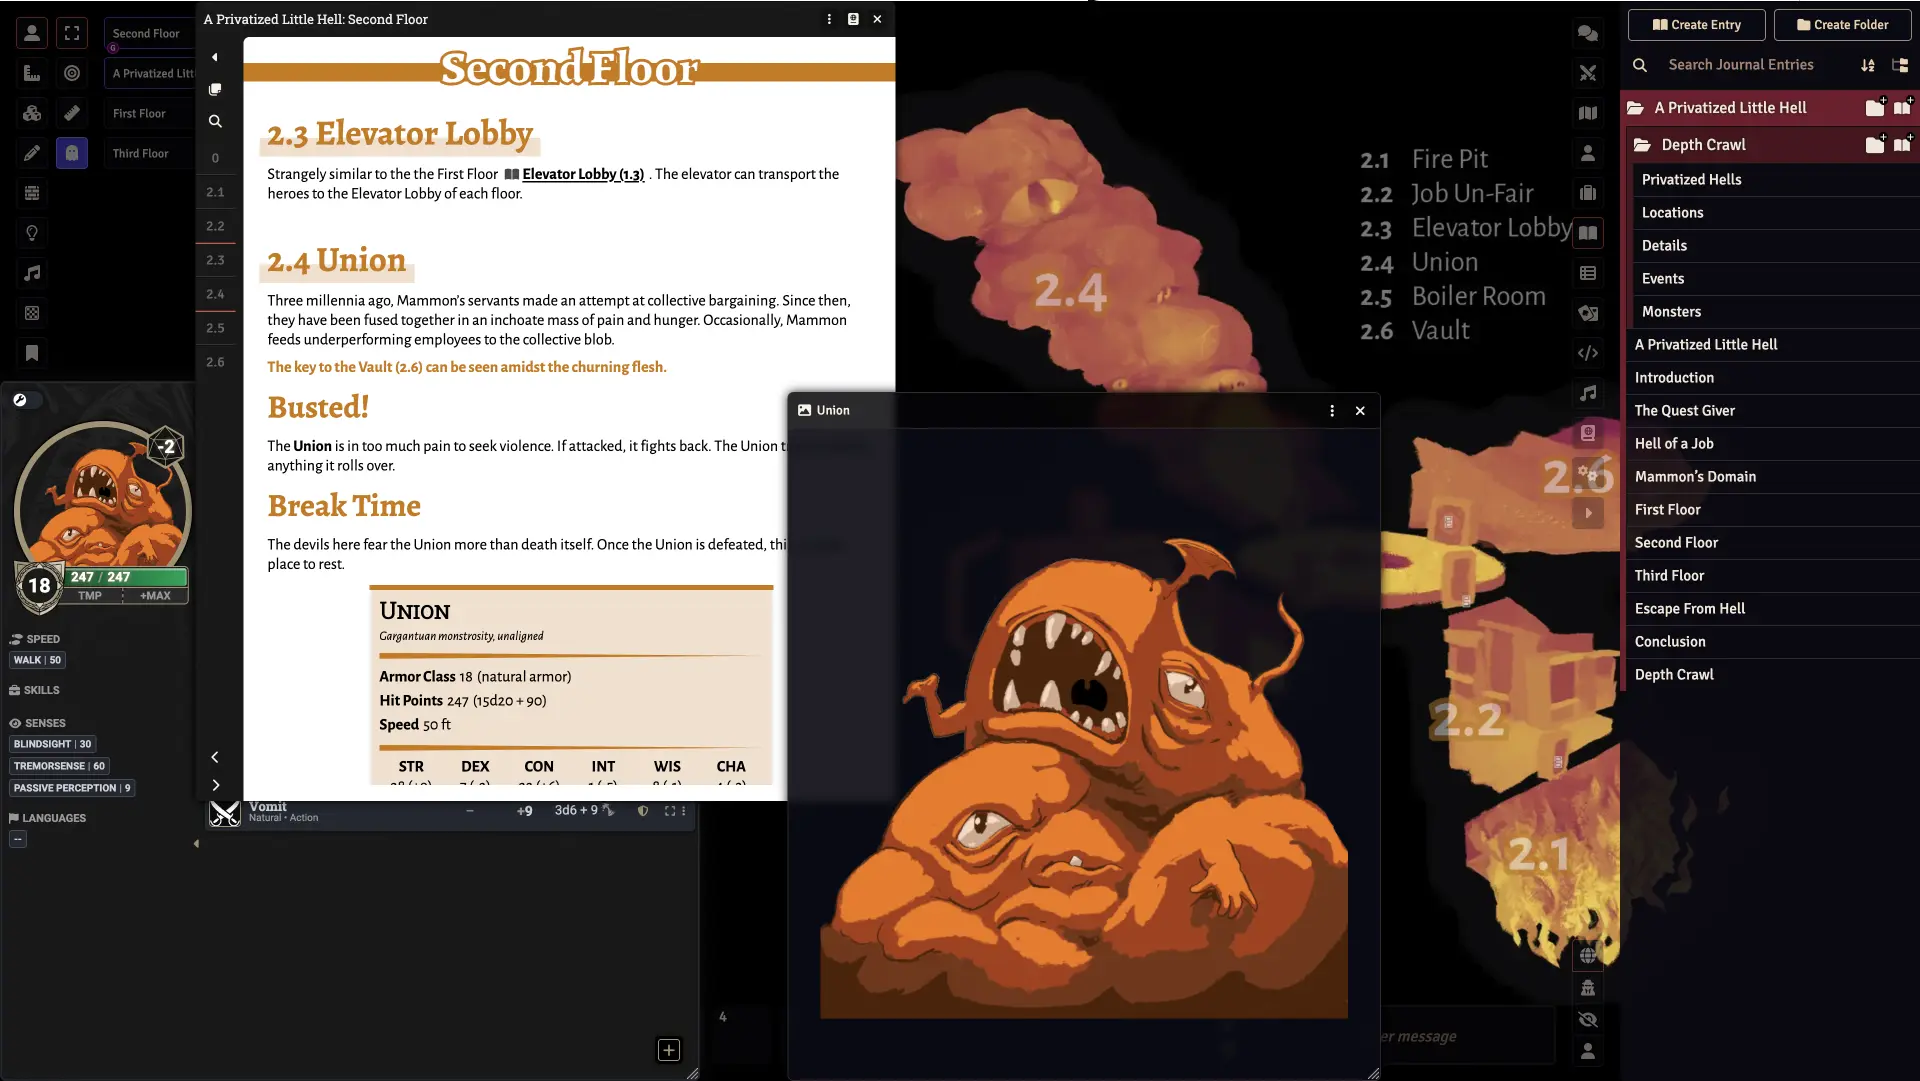1920x1081 pixels.
Task: Open the Rollable Tables sidebar tab
Action: click(1588, 273)
